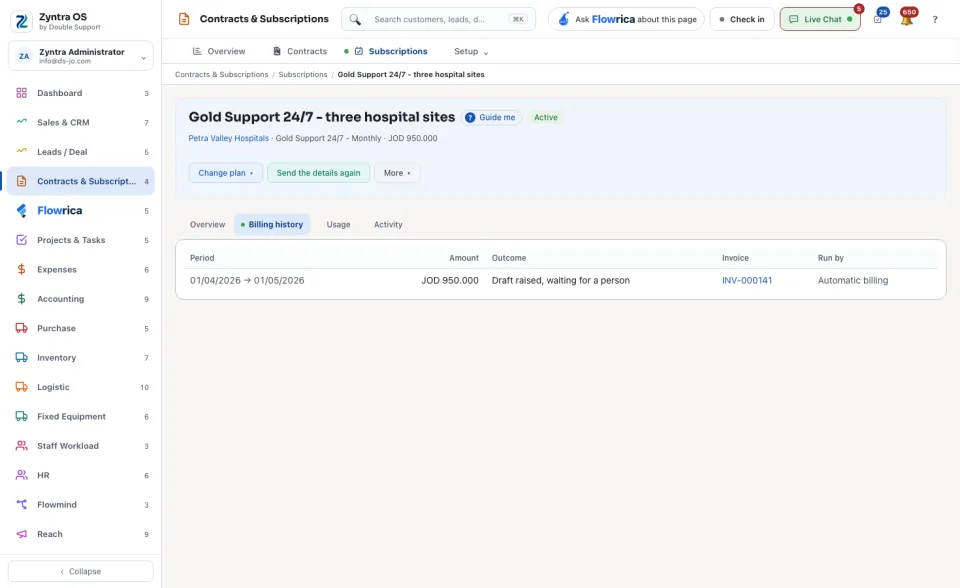The image size is (960, 588).
Task: Click the header Contracts & Subscriptions page icon
Action: tap(184, 19)
